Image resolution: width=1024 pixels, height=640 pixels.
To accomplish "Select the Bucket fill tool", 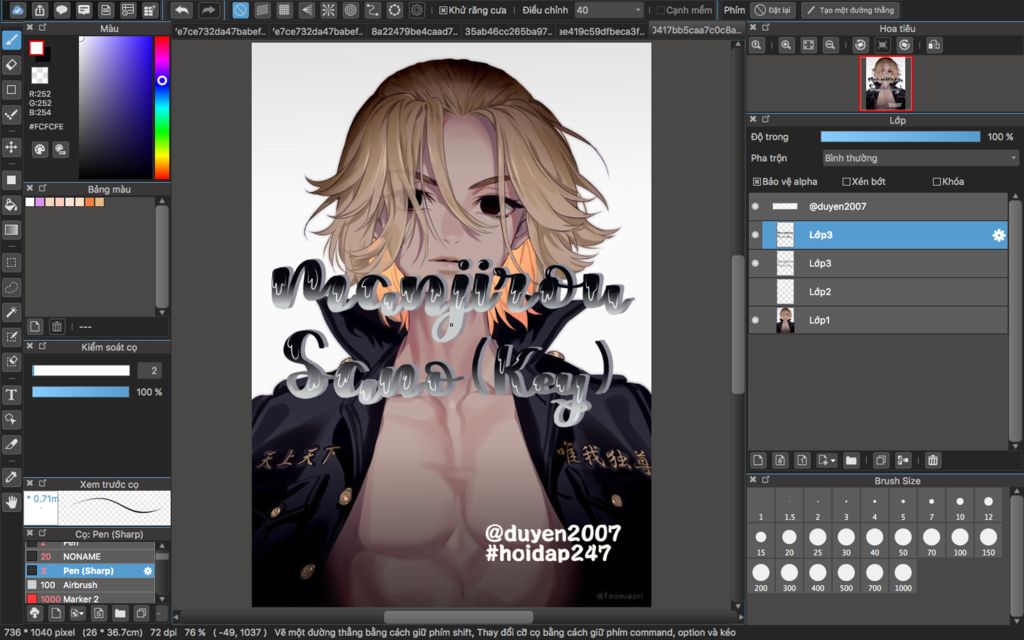I will coord(11,204).
